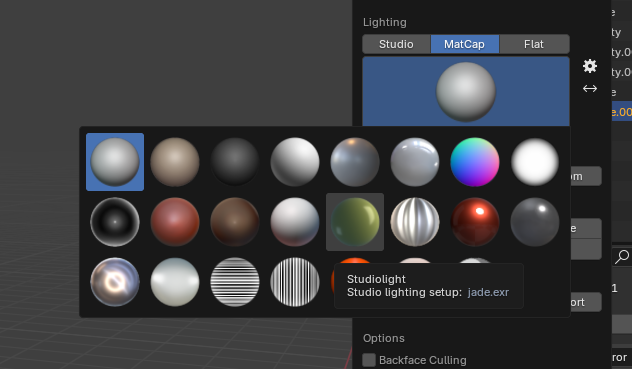Pick the chrome reflective ring MatCap
Screen dimensions: 632x369
click(115, 282)
